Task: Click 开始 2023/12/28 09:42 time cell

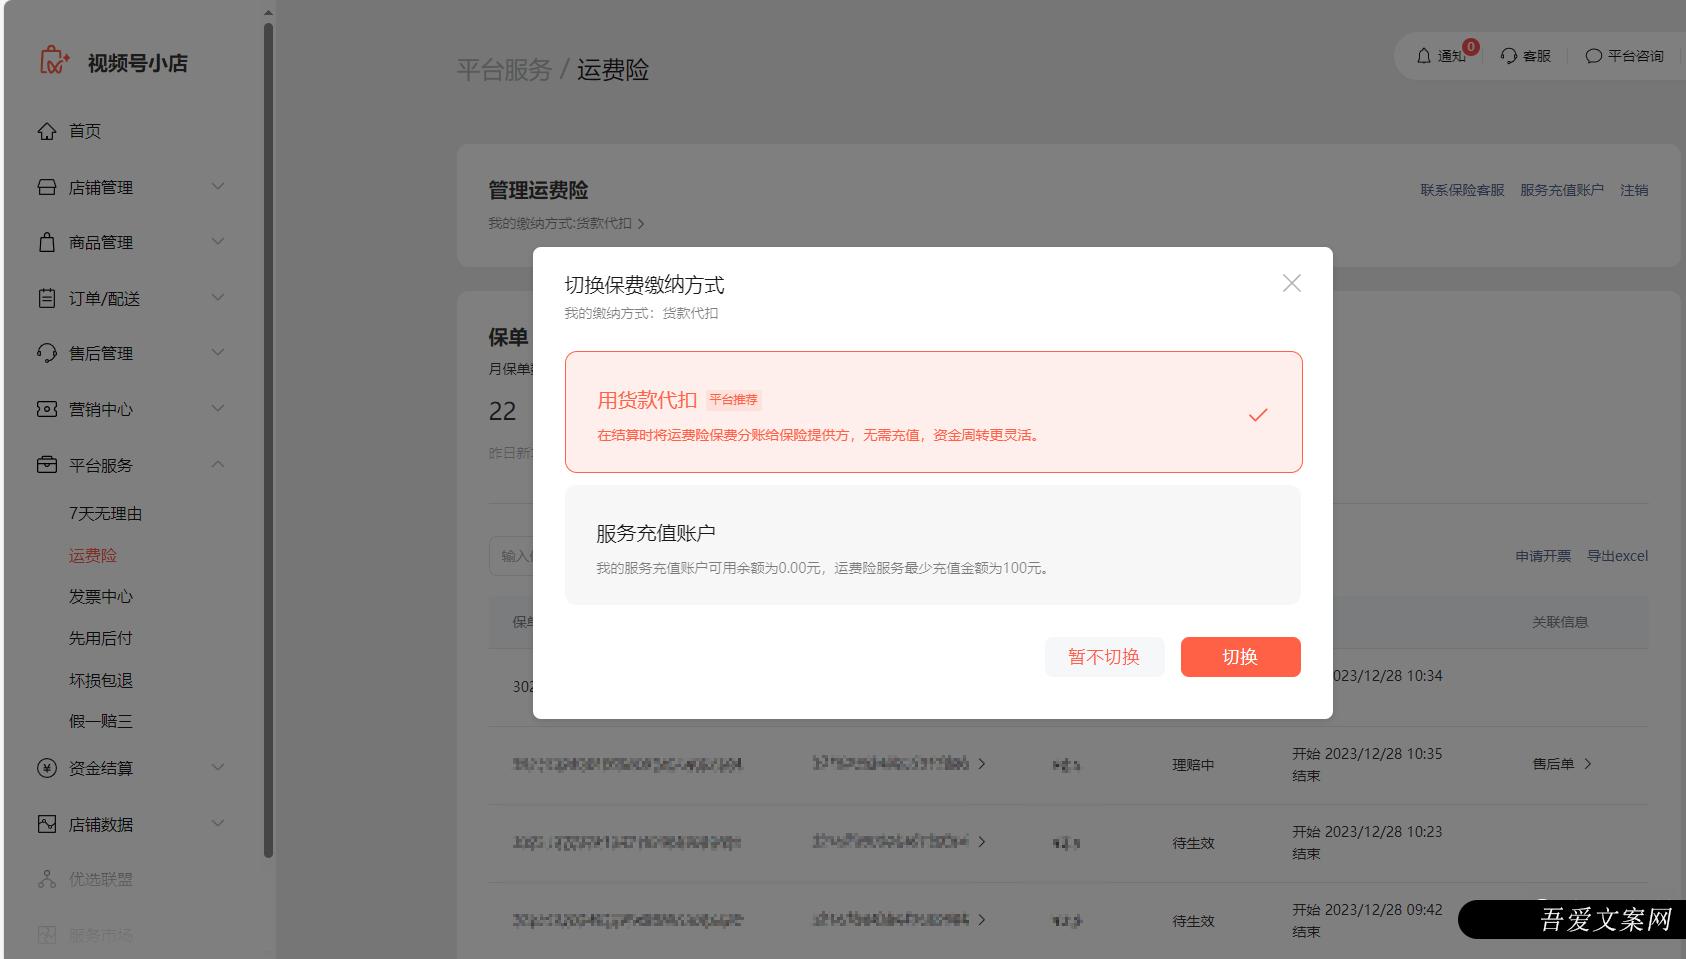Action: pyautogui.click(x=1367, y=910)
